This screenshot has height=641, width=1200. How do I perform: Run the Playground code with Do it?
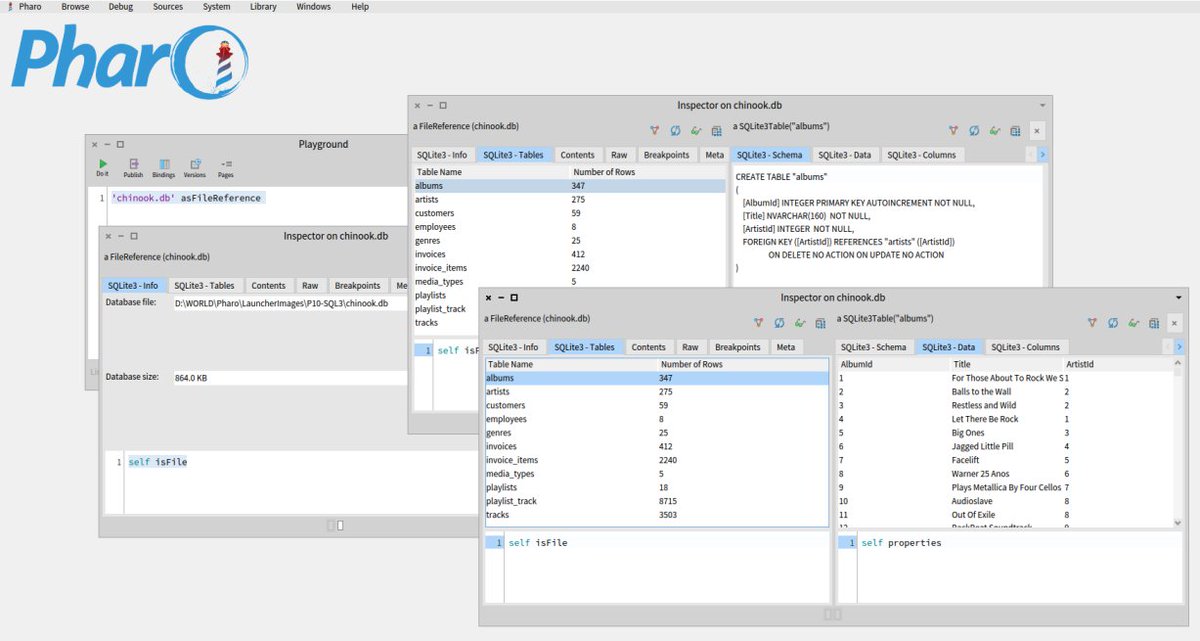102,167
